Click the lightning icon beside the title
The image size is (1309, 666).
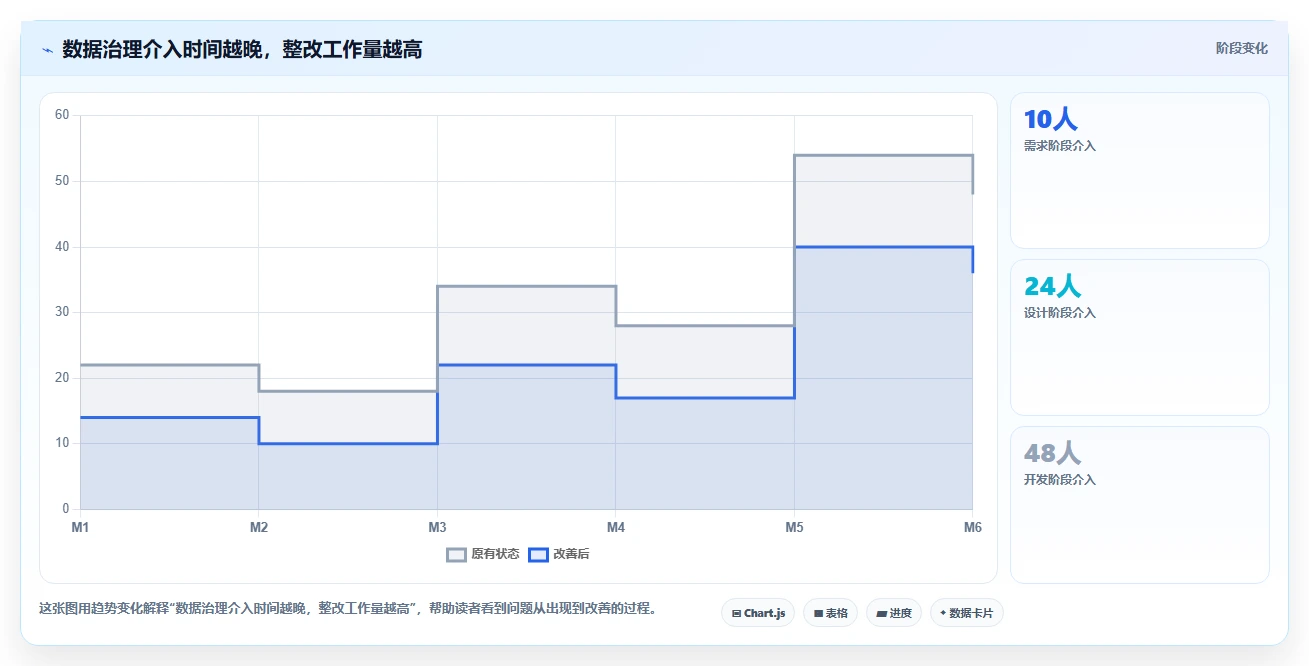tap(47, 49)
